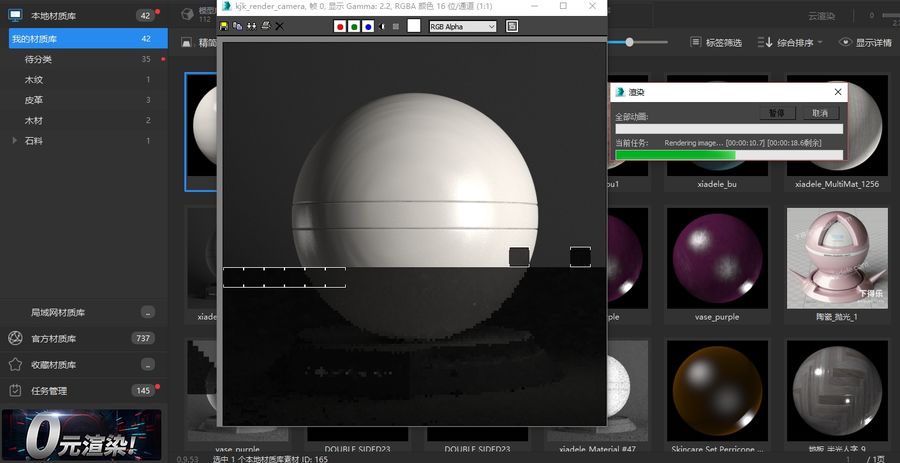
Task: Click the 3ds Max icon in the 渲染 dialog title
Action: coord(620,92)
